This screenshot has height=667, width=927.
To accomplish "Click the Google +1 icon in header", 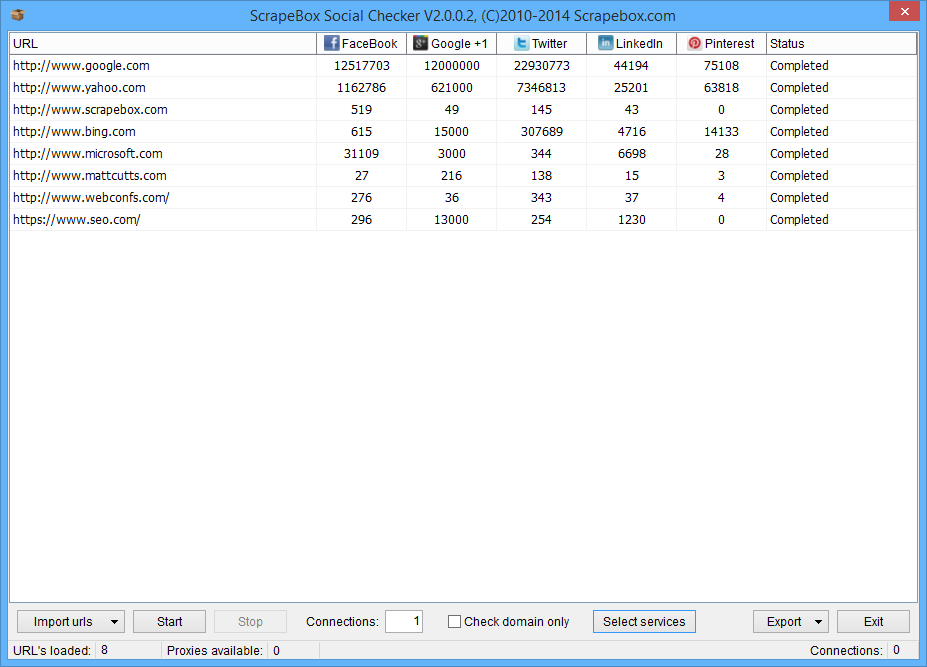I will pos(421,44).
